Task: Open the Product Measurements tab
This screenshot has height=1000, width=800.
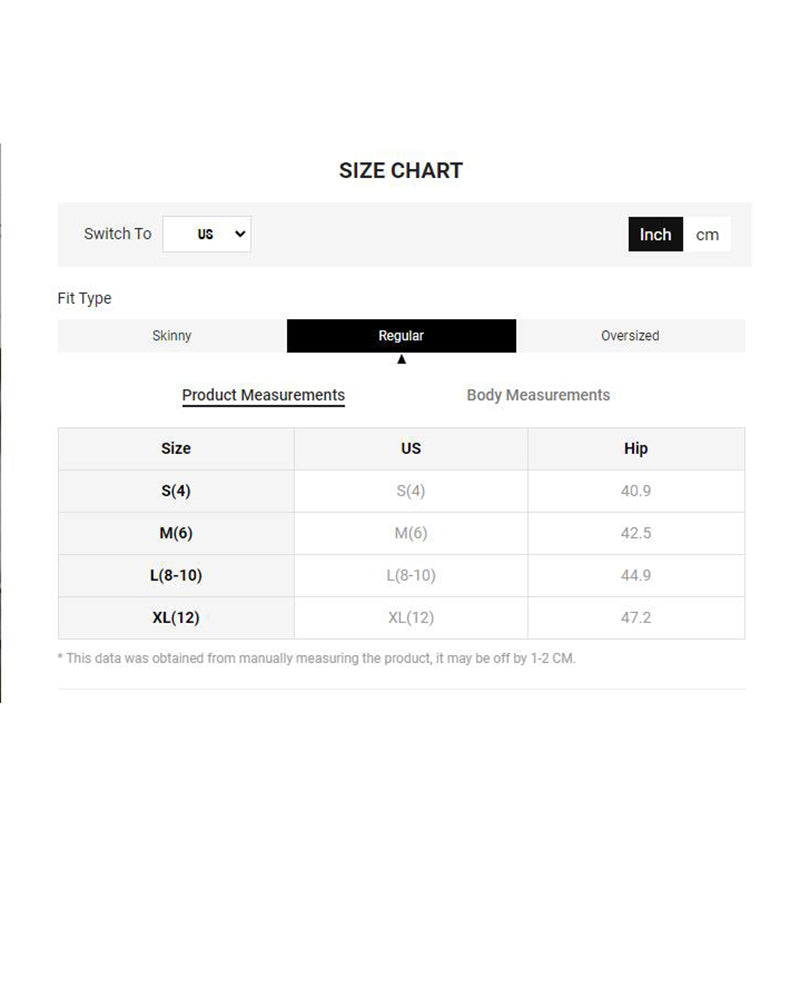Action: (263, 395)
